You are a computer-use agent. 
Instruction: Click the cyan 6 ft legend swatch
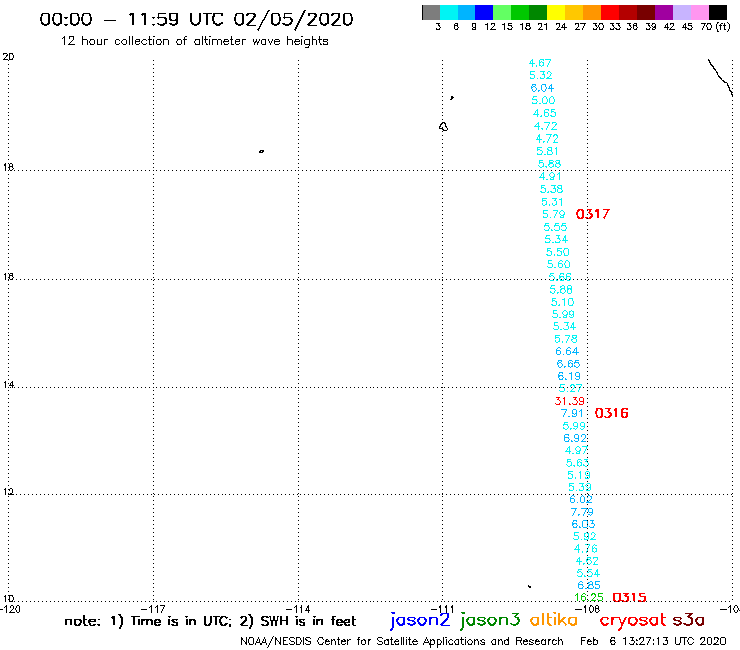(x=448, y=12)
